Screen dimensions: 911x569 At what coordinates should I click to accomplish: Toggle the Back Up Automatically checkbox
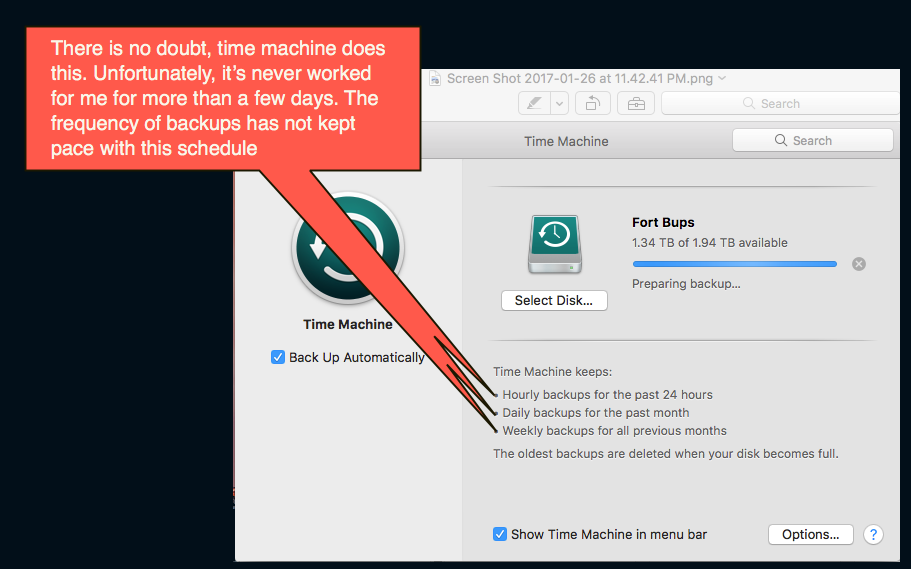point(278,357)
